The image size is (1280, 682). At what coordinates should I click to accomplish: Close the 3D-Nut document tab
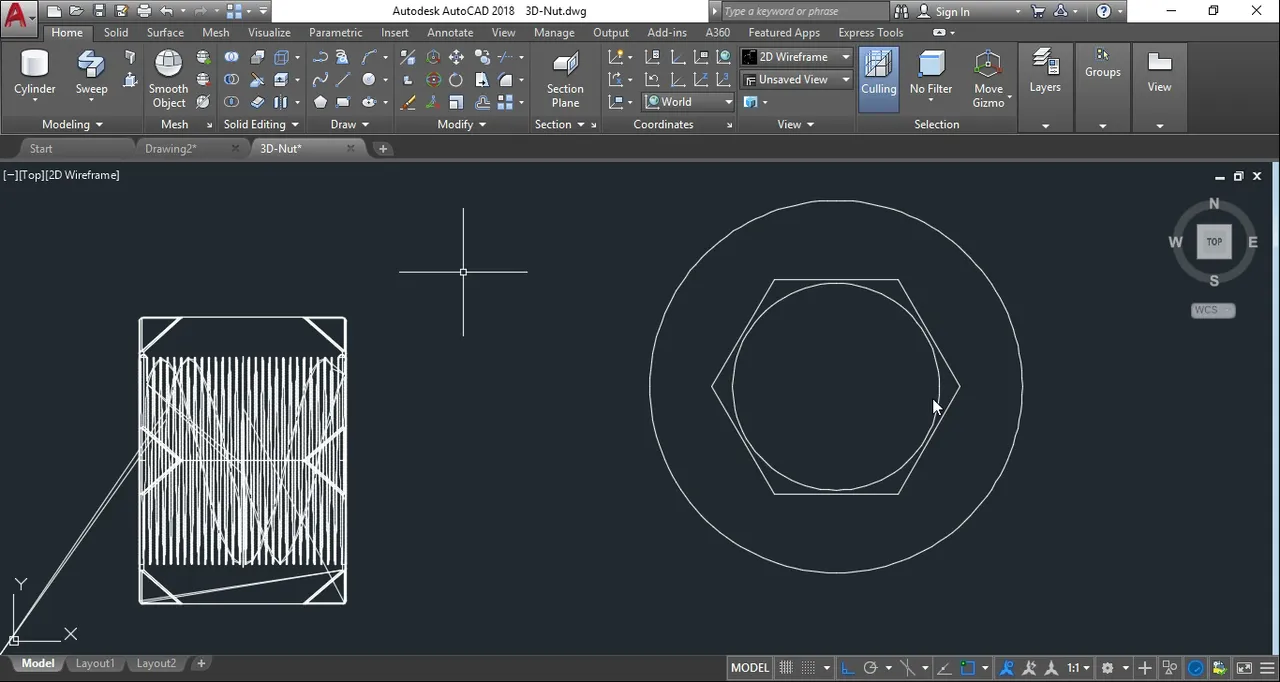pos(350,148)
